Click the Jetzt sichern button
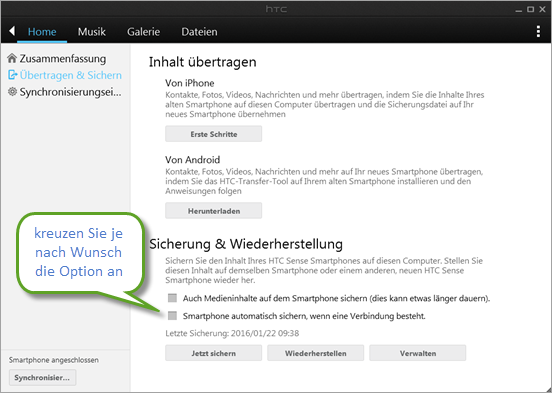This screenshot has height=393, width=552. tap(213, 353)
